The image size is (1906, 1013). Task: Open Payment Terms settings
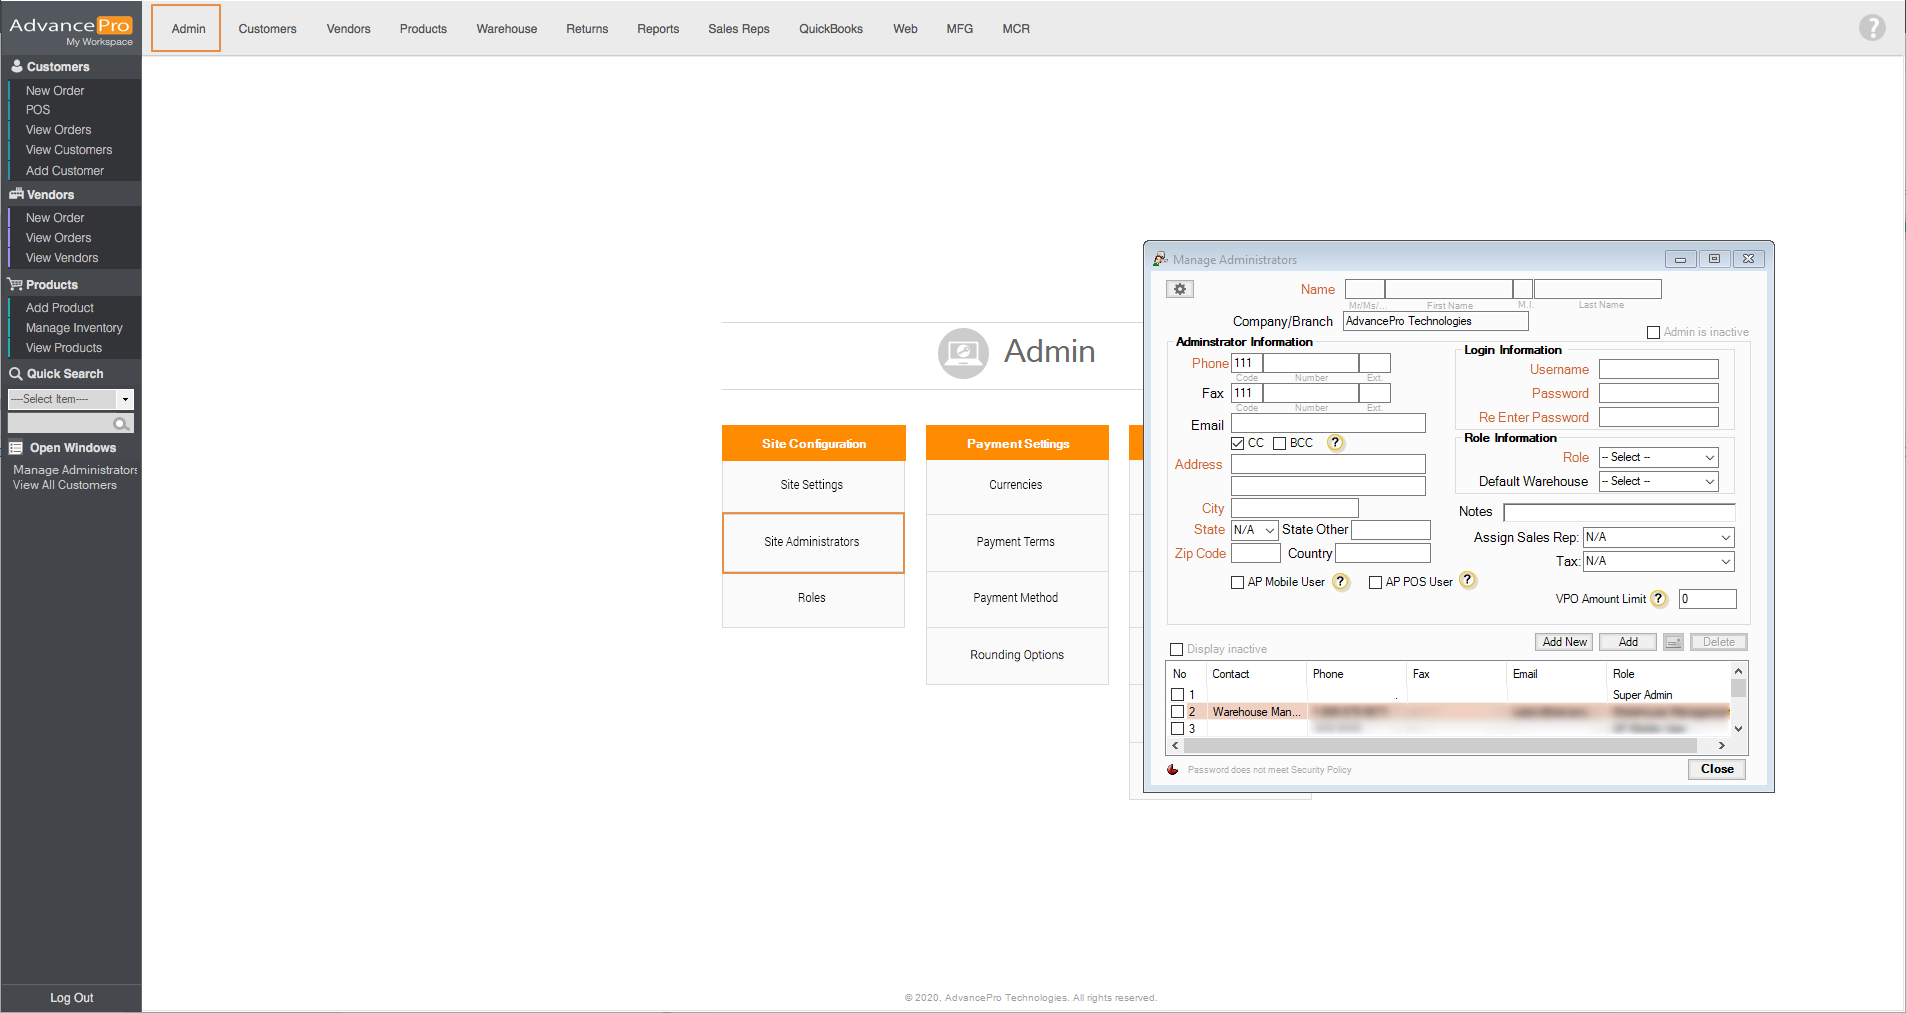tap(1015, 542)
